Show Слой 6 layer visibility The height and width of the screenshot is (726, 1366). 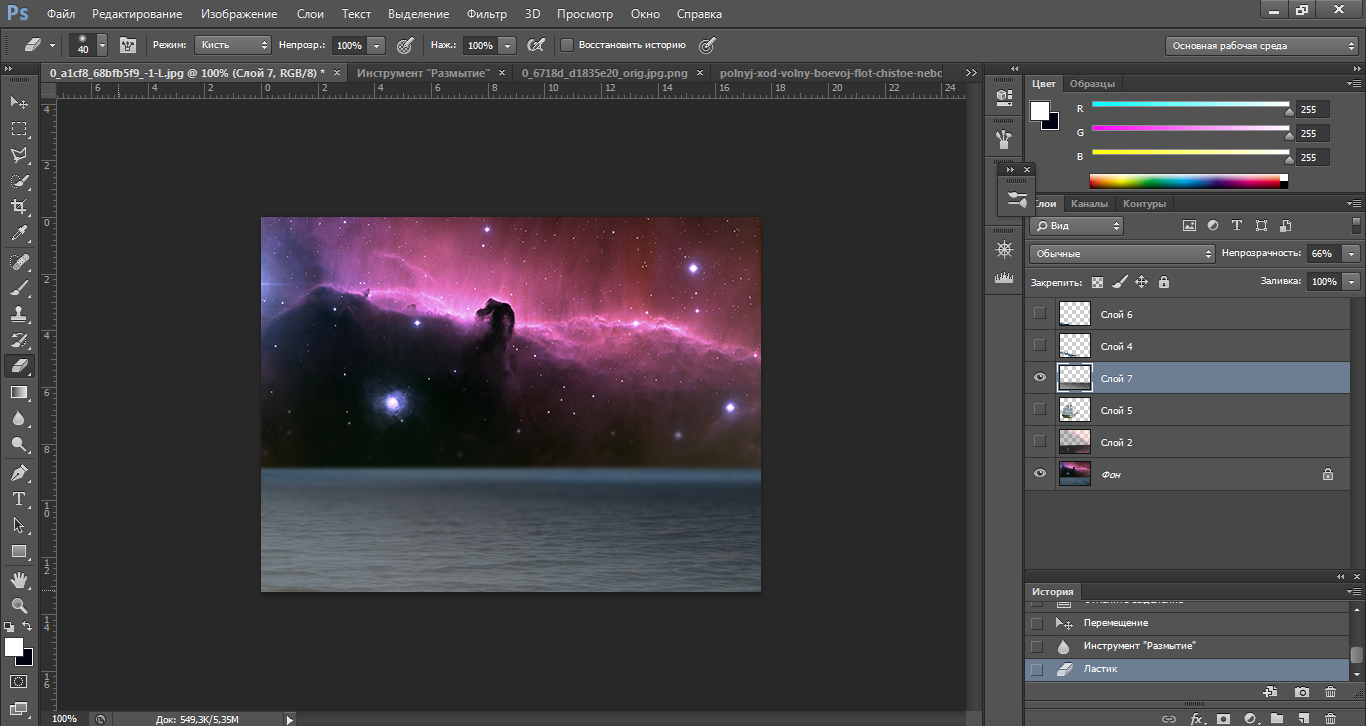[x=1040, y=314]
